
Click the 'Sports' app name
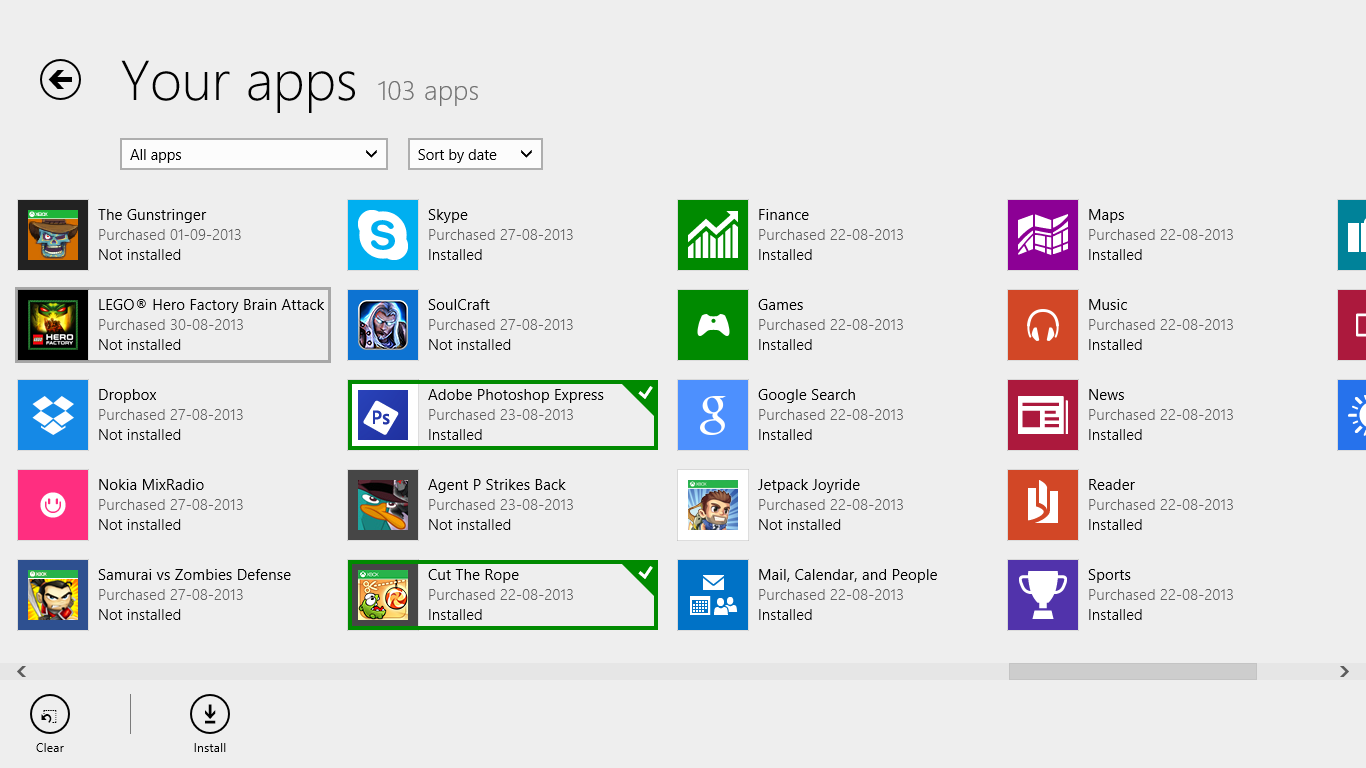click(x=1109, y=575)
